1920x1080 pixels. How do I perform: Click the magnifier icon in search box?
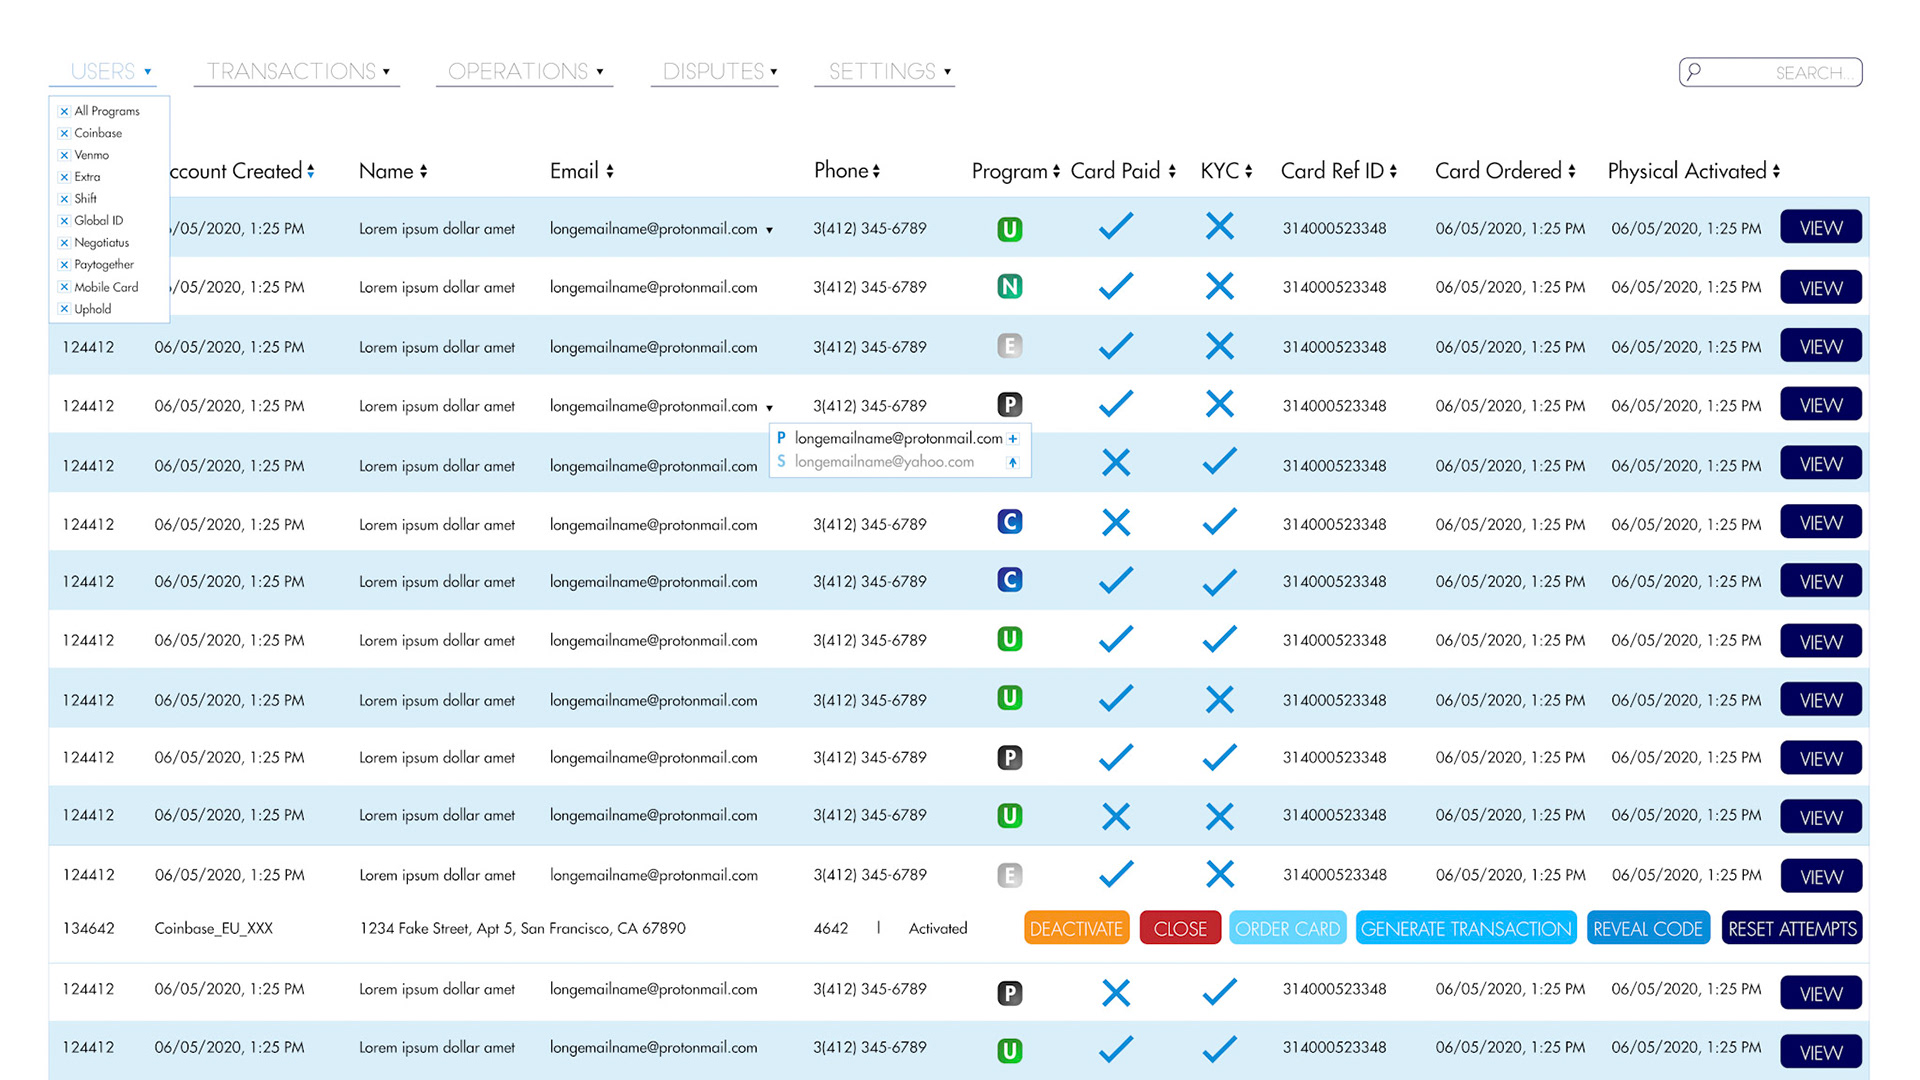click(x=1694, y=72)
